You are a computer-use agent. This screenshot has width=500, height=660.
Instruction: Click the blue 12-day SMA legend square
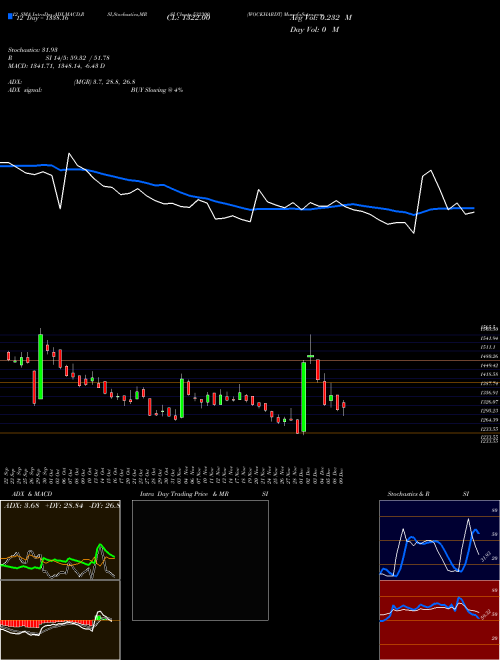[x=10, y=17]
